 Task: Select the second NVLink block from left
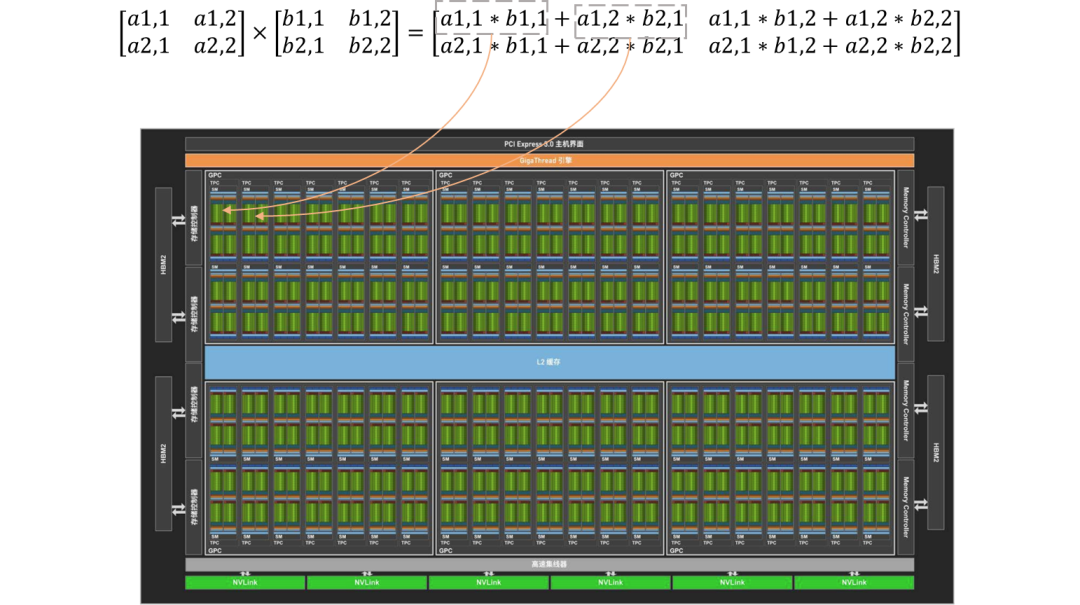pyautogui.click(x=366, y=582)
